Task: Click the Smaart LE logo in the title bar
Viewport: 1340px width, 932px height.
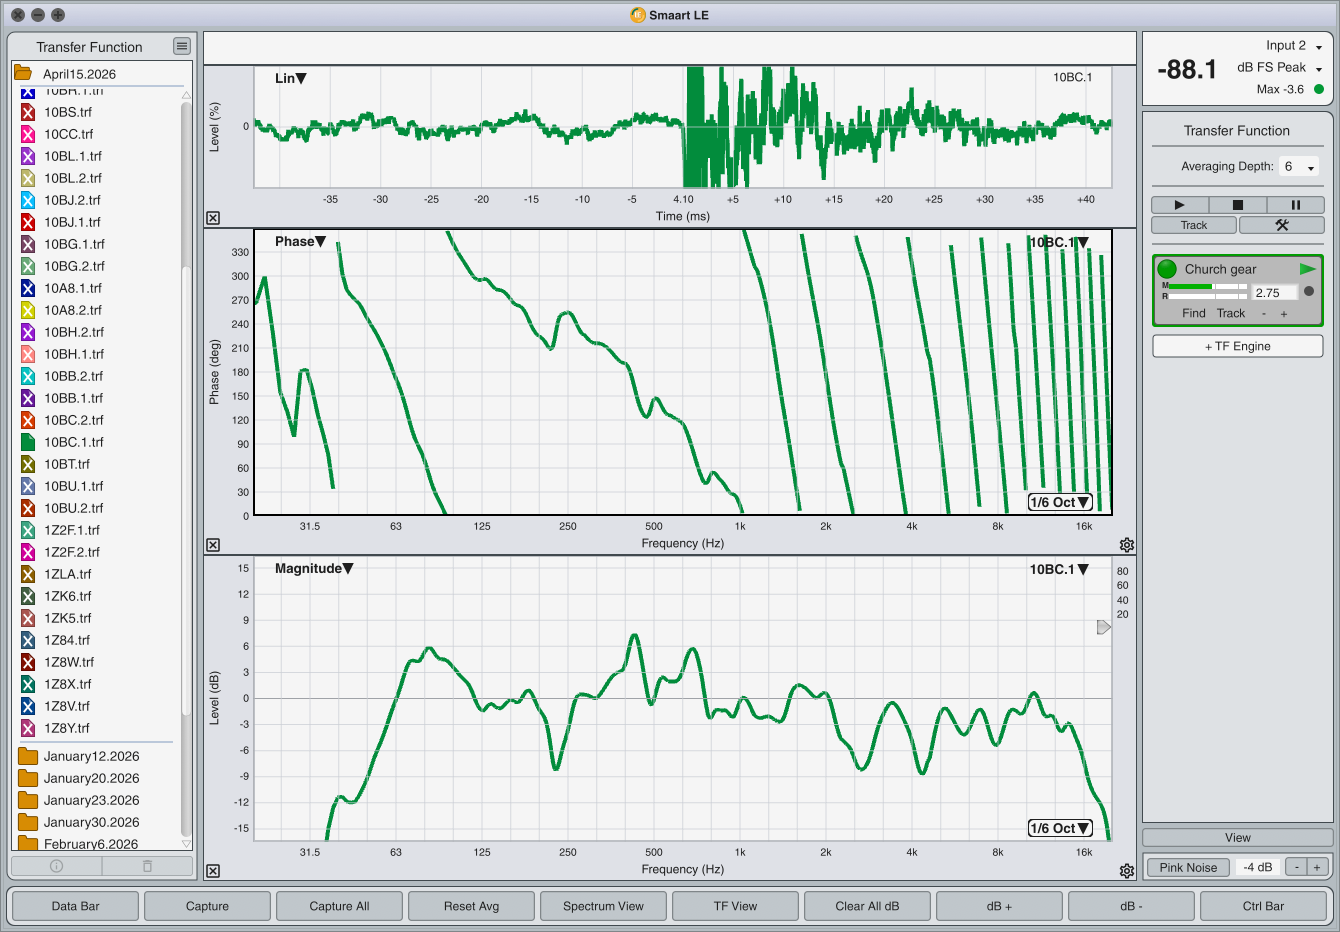Action: (x=638, y=15)
